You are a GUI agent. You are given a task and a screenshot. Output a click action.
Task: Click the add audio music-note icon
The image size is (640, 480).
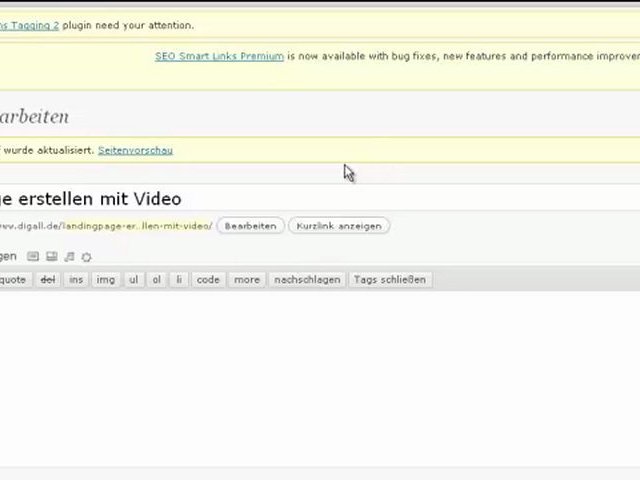pyautogui.click(x=69, y=257)
